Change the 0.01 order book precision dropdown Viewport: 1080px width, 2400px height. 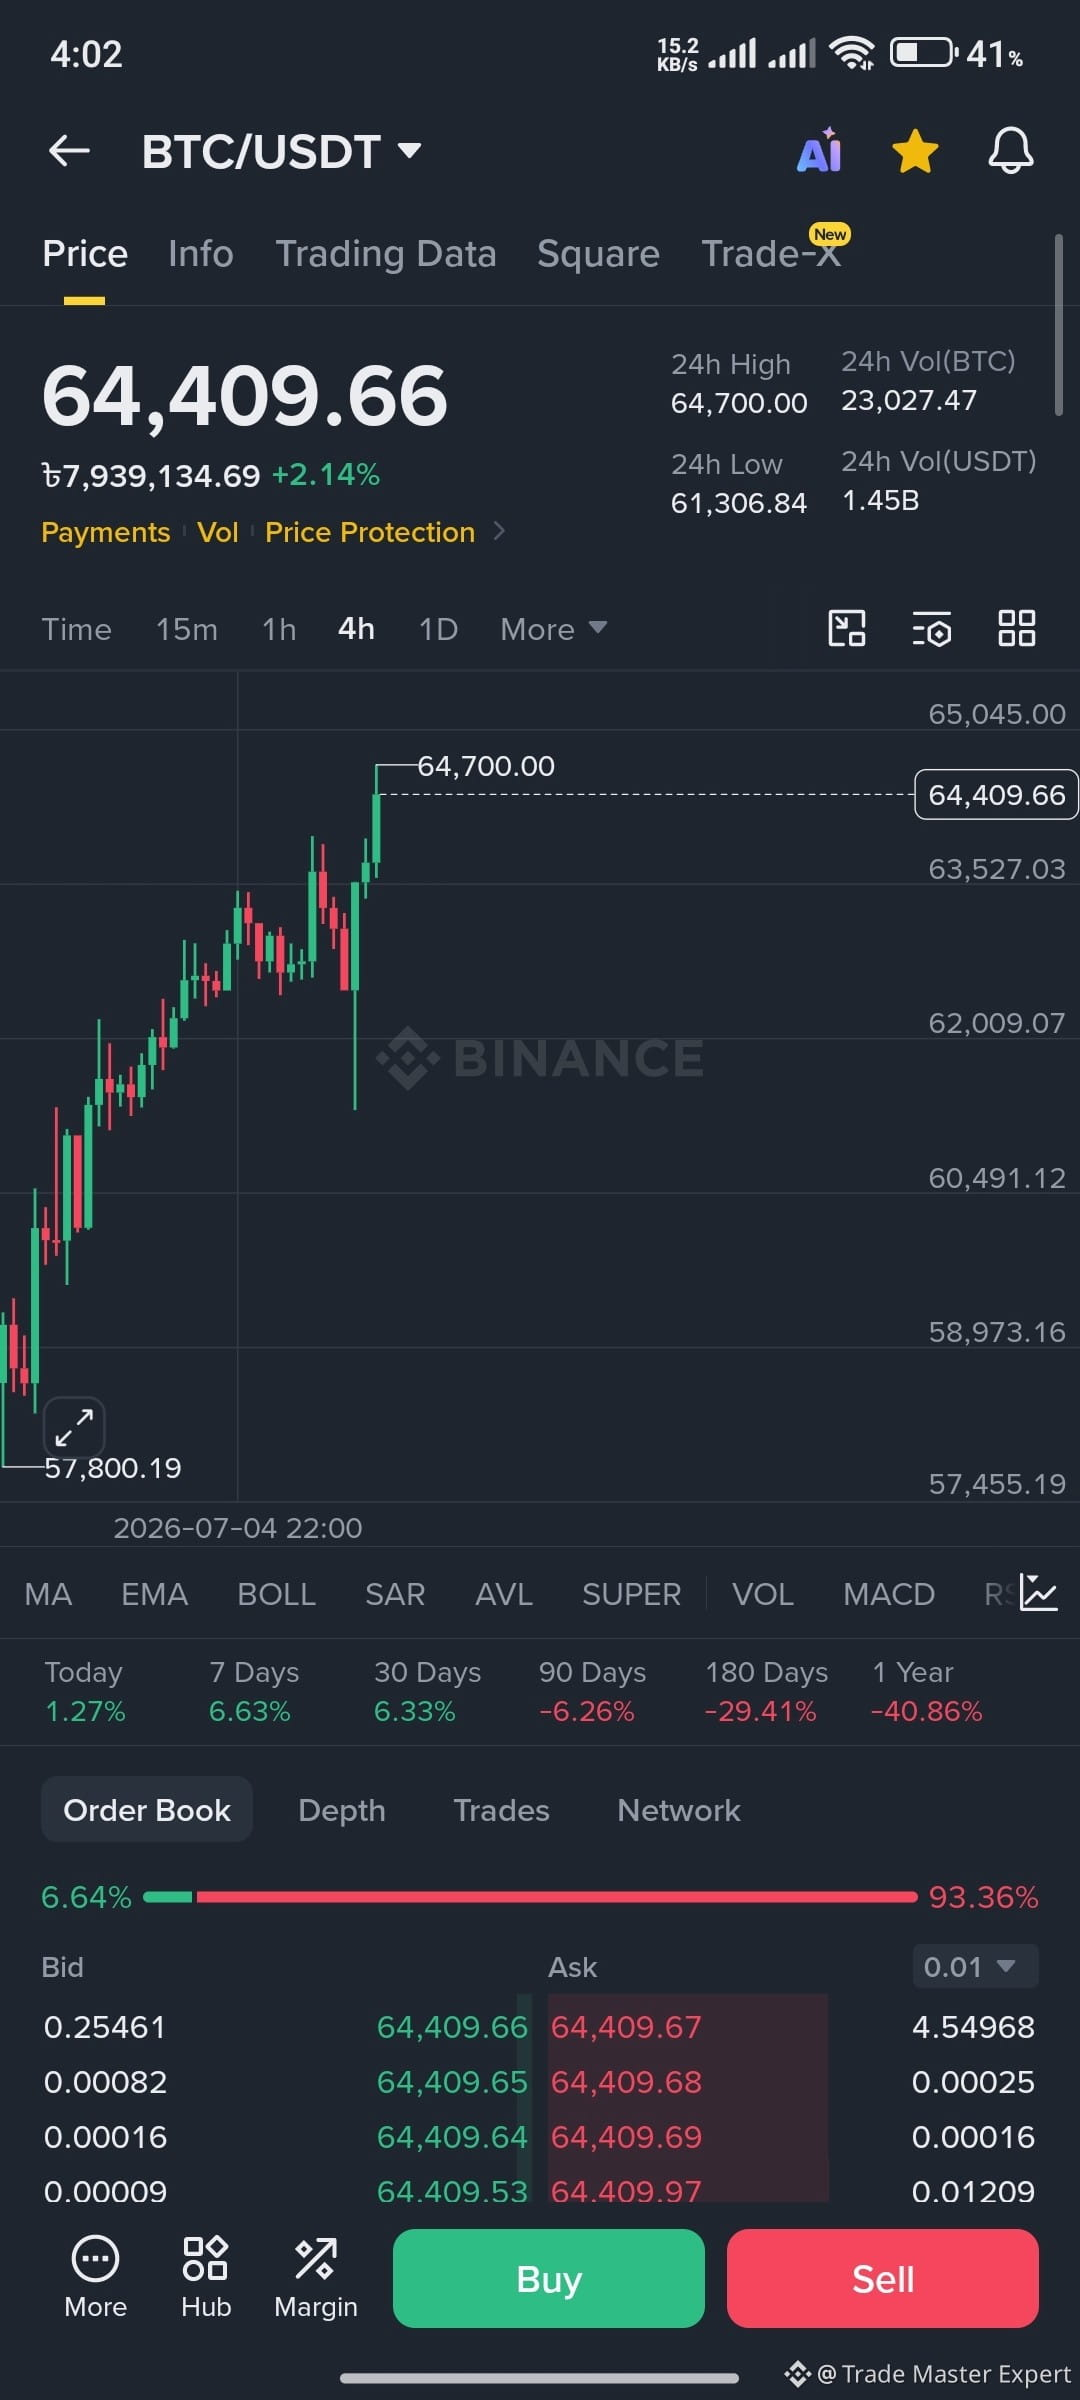[x=975, y=1967]
